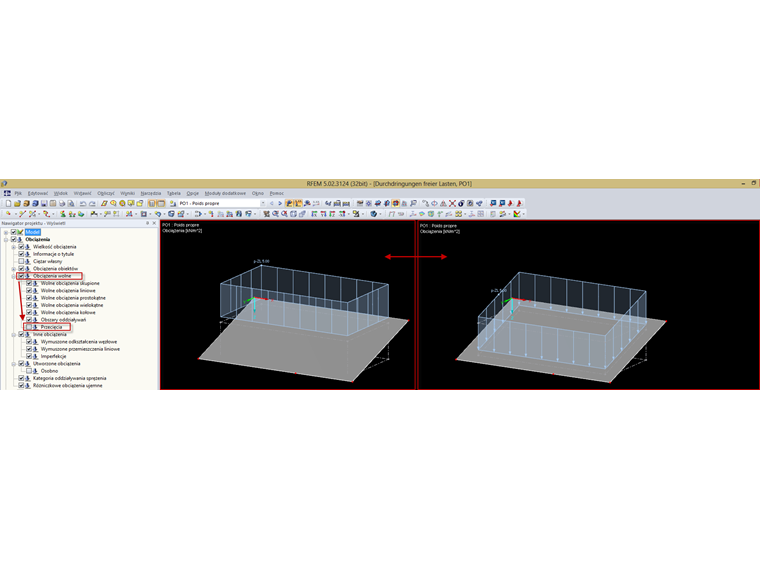Select Wymuszone odkształcenia węzłowe item
This screenshot has width=760, height=570.
79,342
